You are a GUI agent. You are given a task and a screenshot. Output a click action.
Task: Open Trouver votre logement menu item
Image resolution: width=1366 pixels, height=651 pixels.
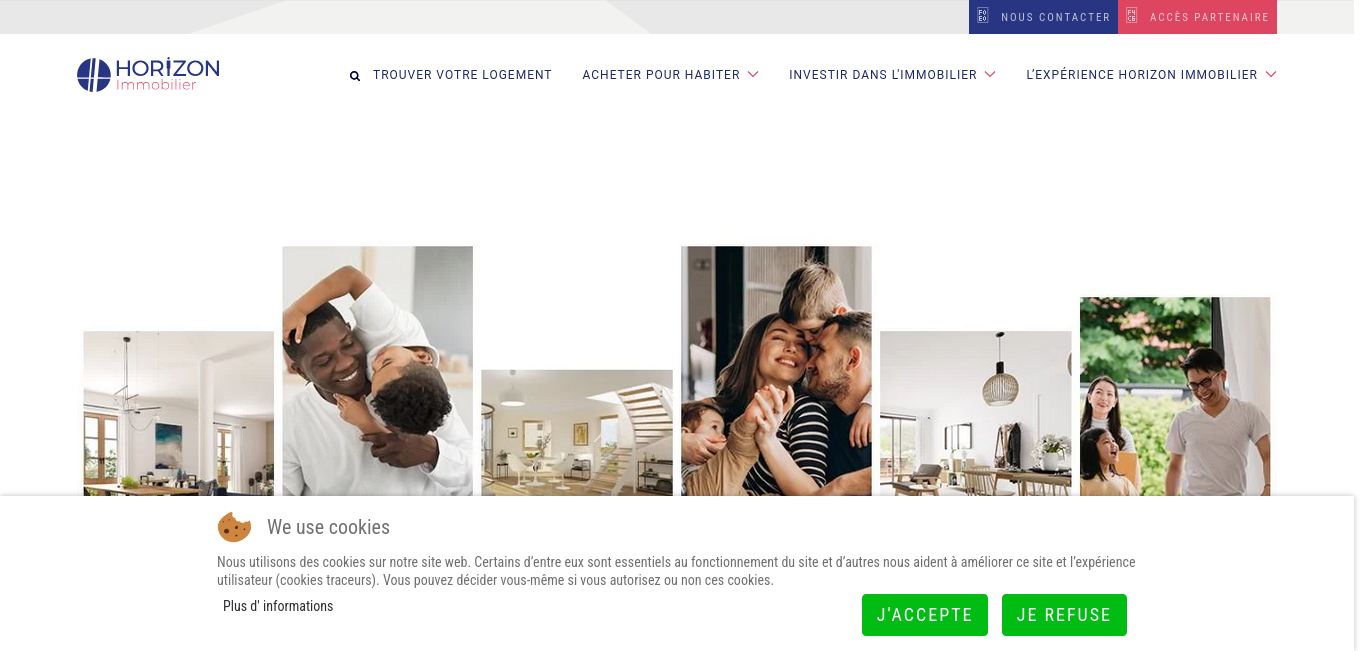(x=462, y=75)
